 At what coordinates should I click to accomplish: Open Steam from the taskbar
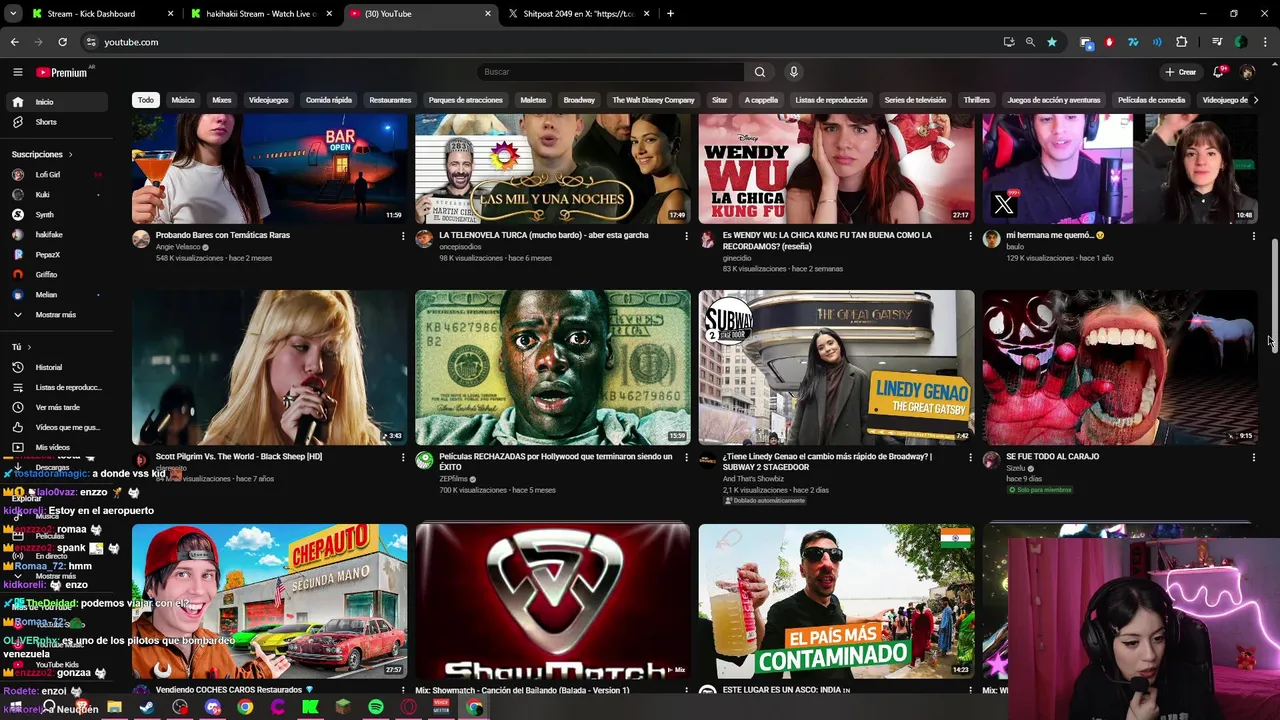tap(147, 707)
